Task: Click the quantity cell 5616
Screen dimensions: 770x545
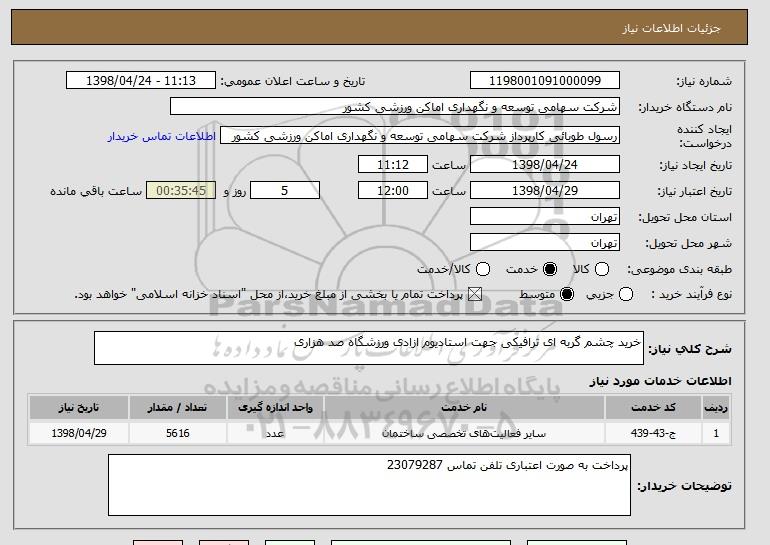Action: pyautogui.click(x=177, y=433)
